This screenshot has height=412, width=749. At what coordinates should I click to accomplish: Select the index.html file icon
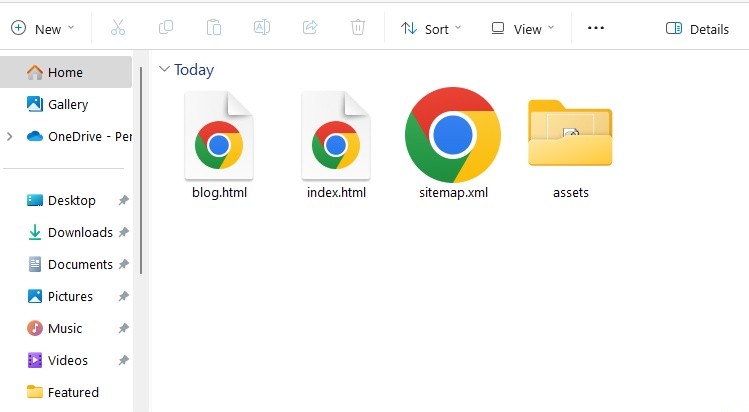pyautogui.click(x=336, y=136)
